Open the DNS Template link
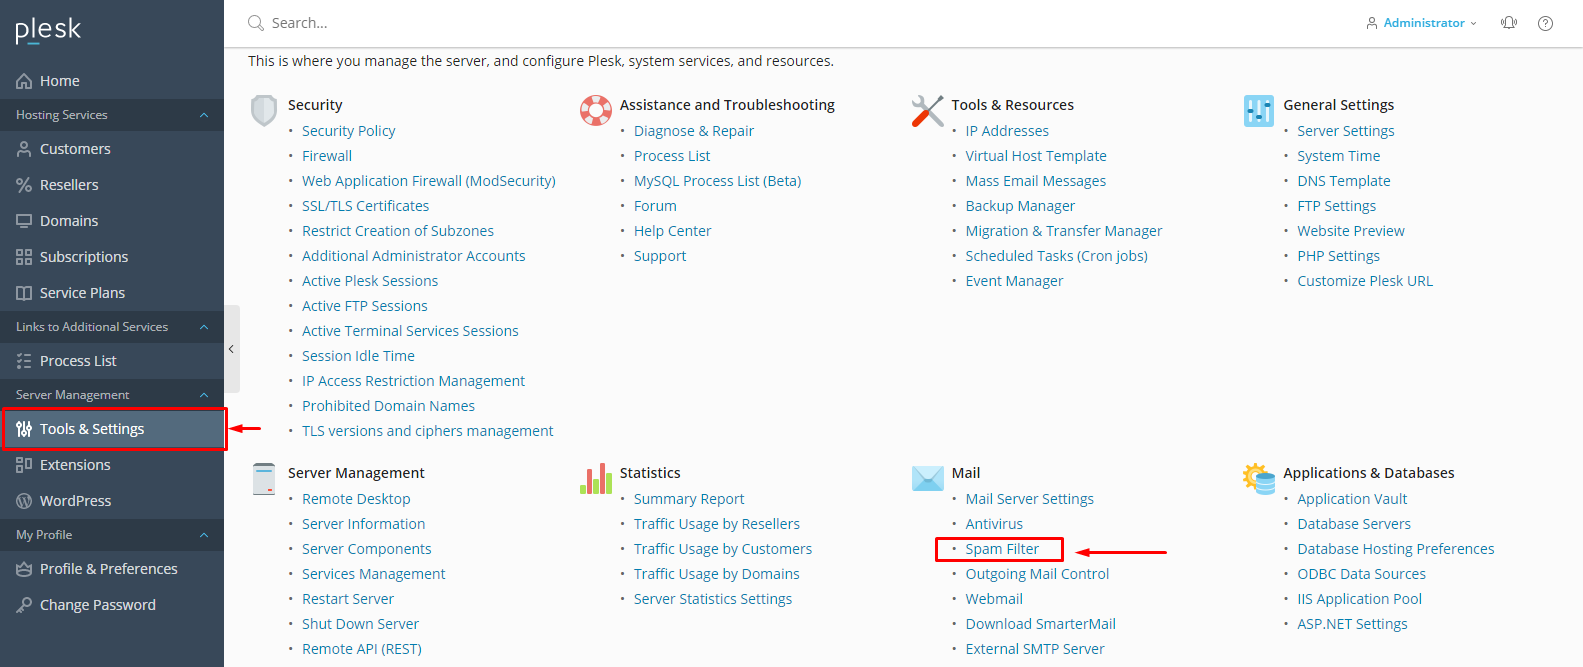1583x667 pixels. pyautogui.click(x=1343, y=181)
